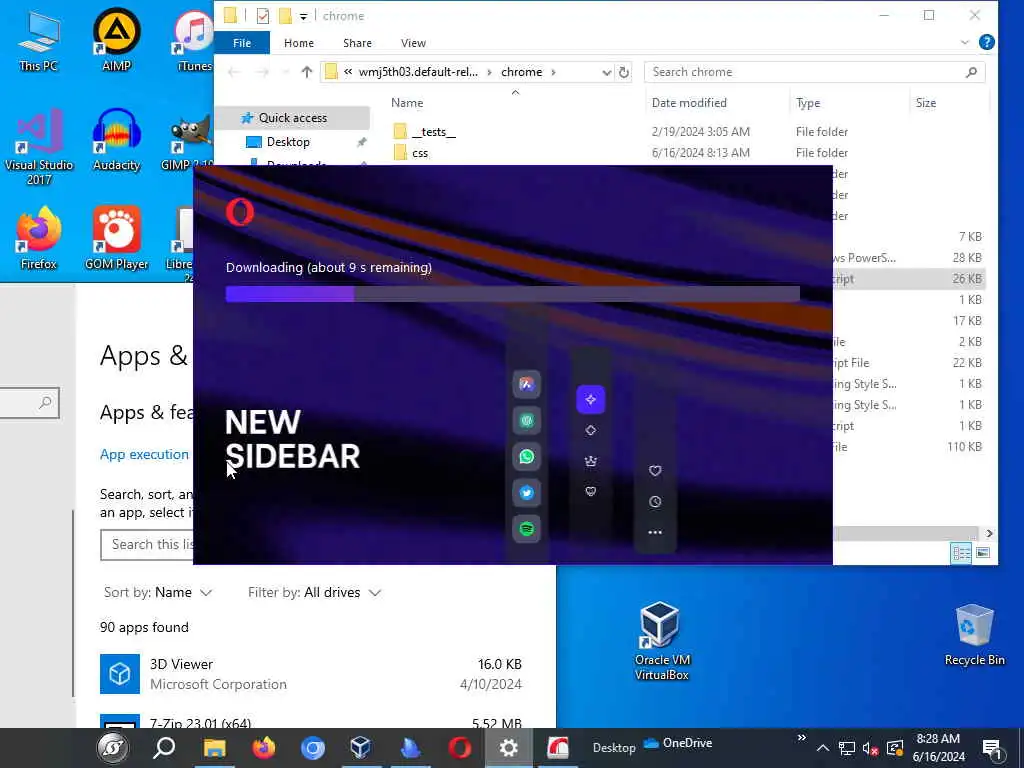
Task: Select Quick access in navigation pane
Action: coord(292,118)
